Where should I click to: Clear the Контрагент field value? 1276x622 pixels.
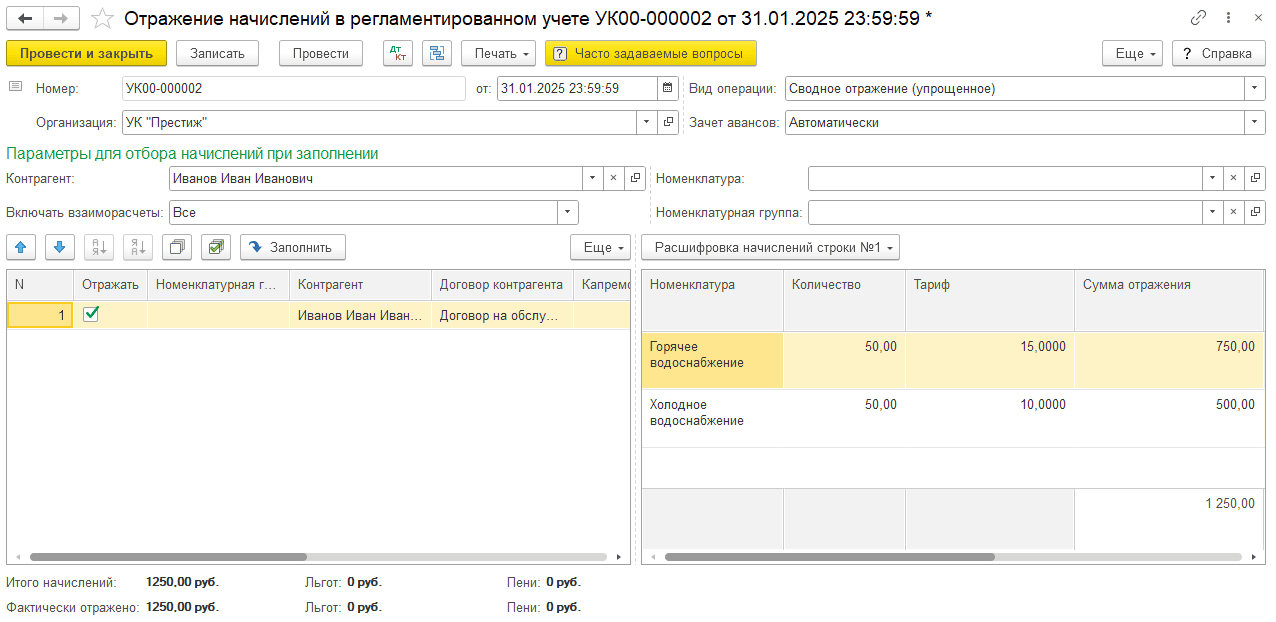(x=613, y=178)
